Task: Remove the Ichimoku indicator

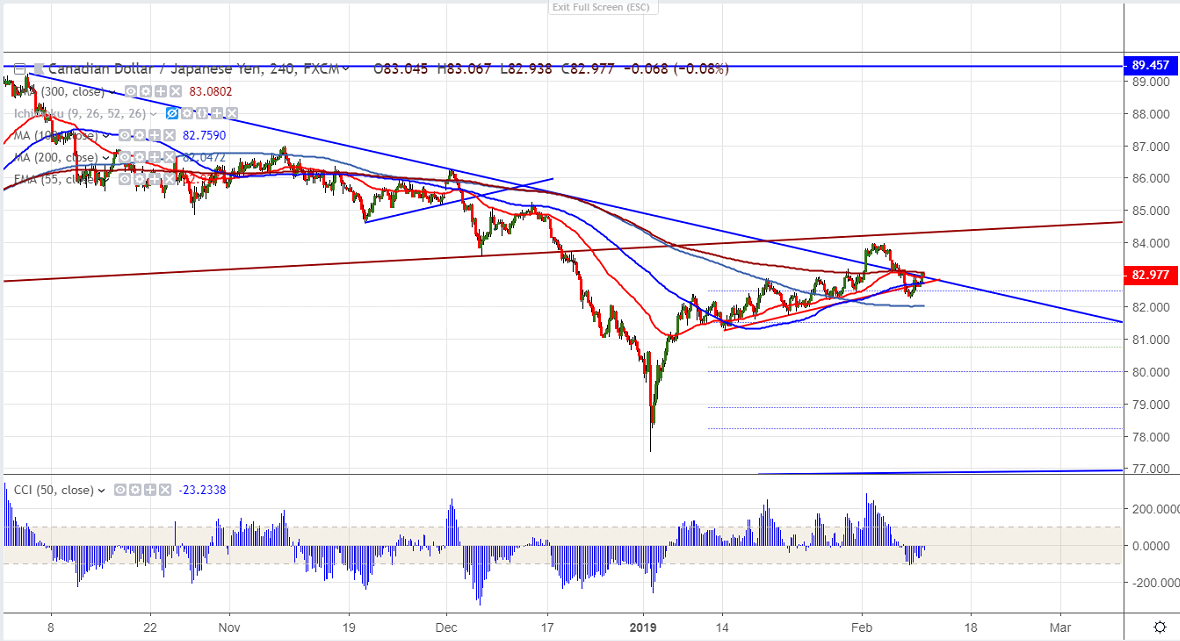Action: point(232,114)
